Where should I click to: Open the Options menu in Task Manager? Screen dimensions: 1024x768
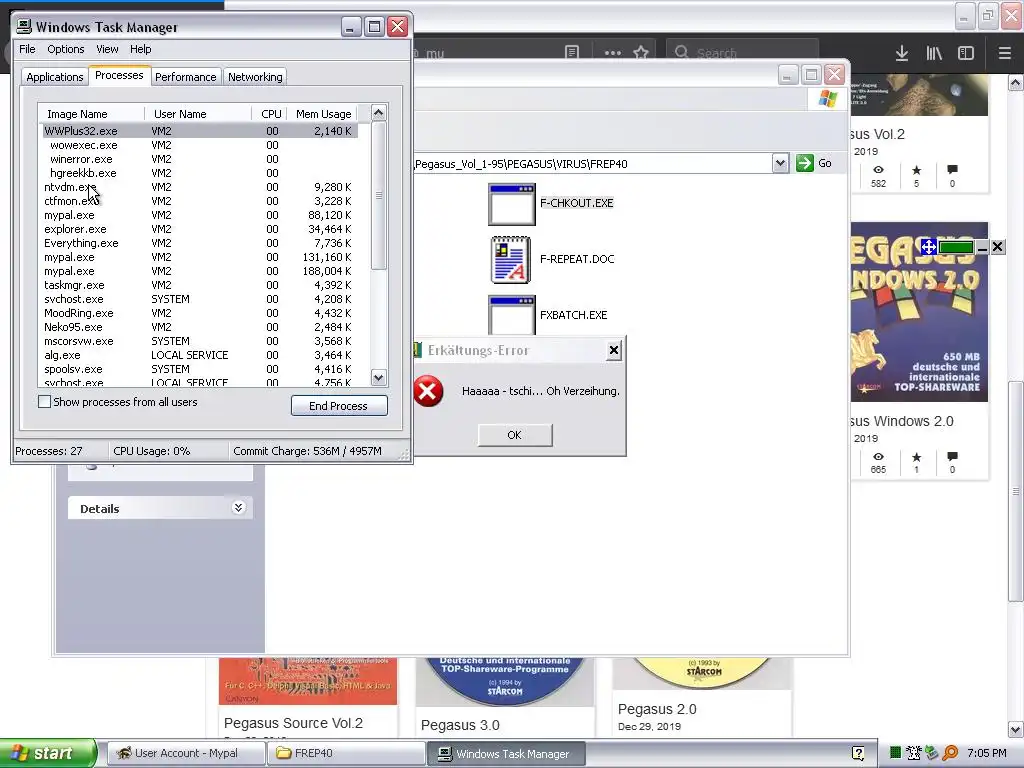tap(65, 49)
